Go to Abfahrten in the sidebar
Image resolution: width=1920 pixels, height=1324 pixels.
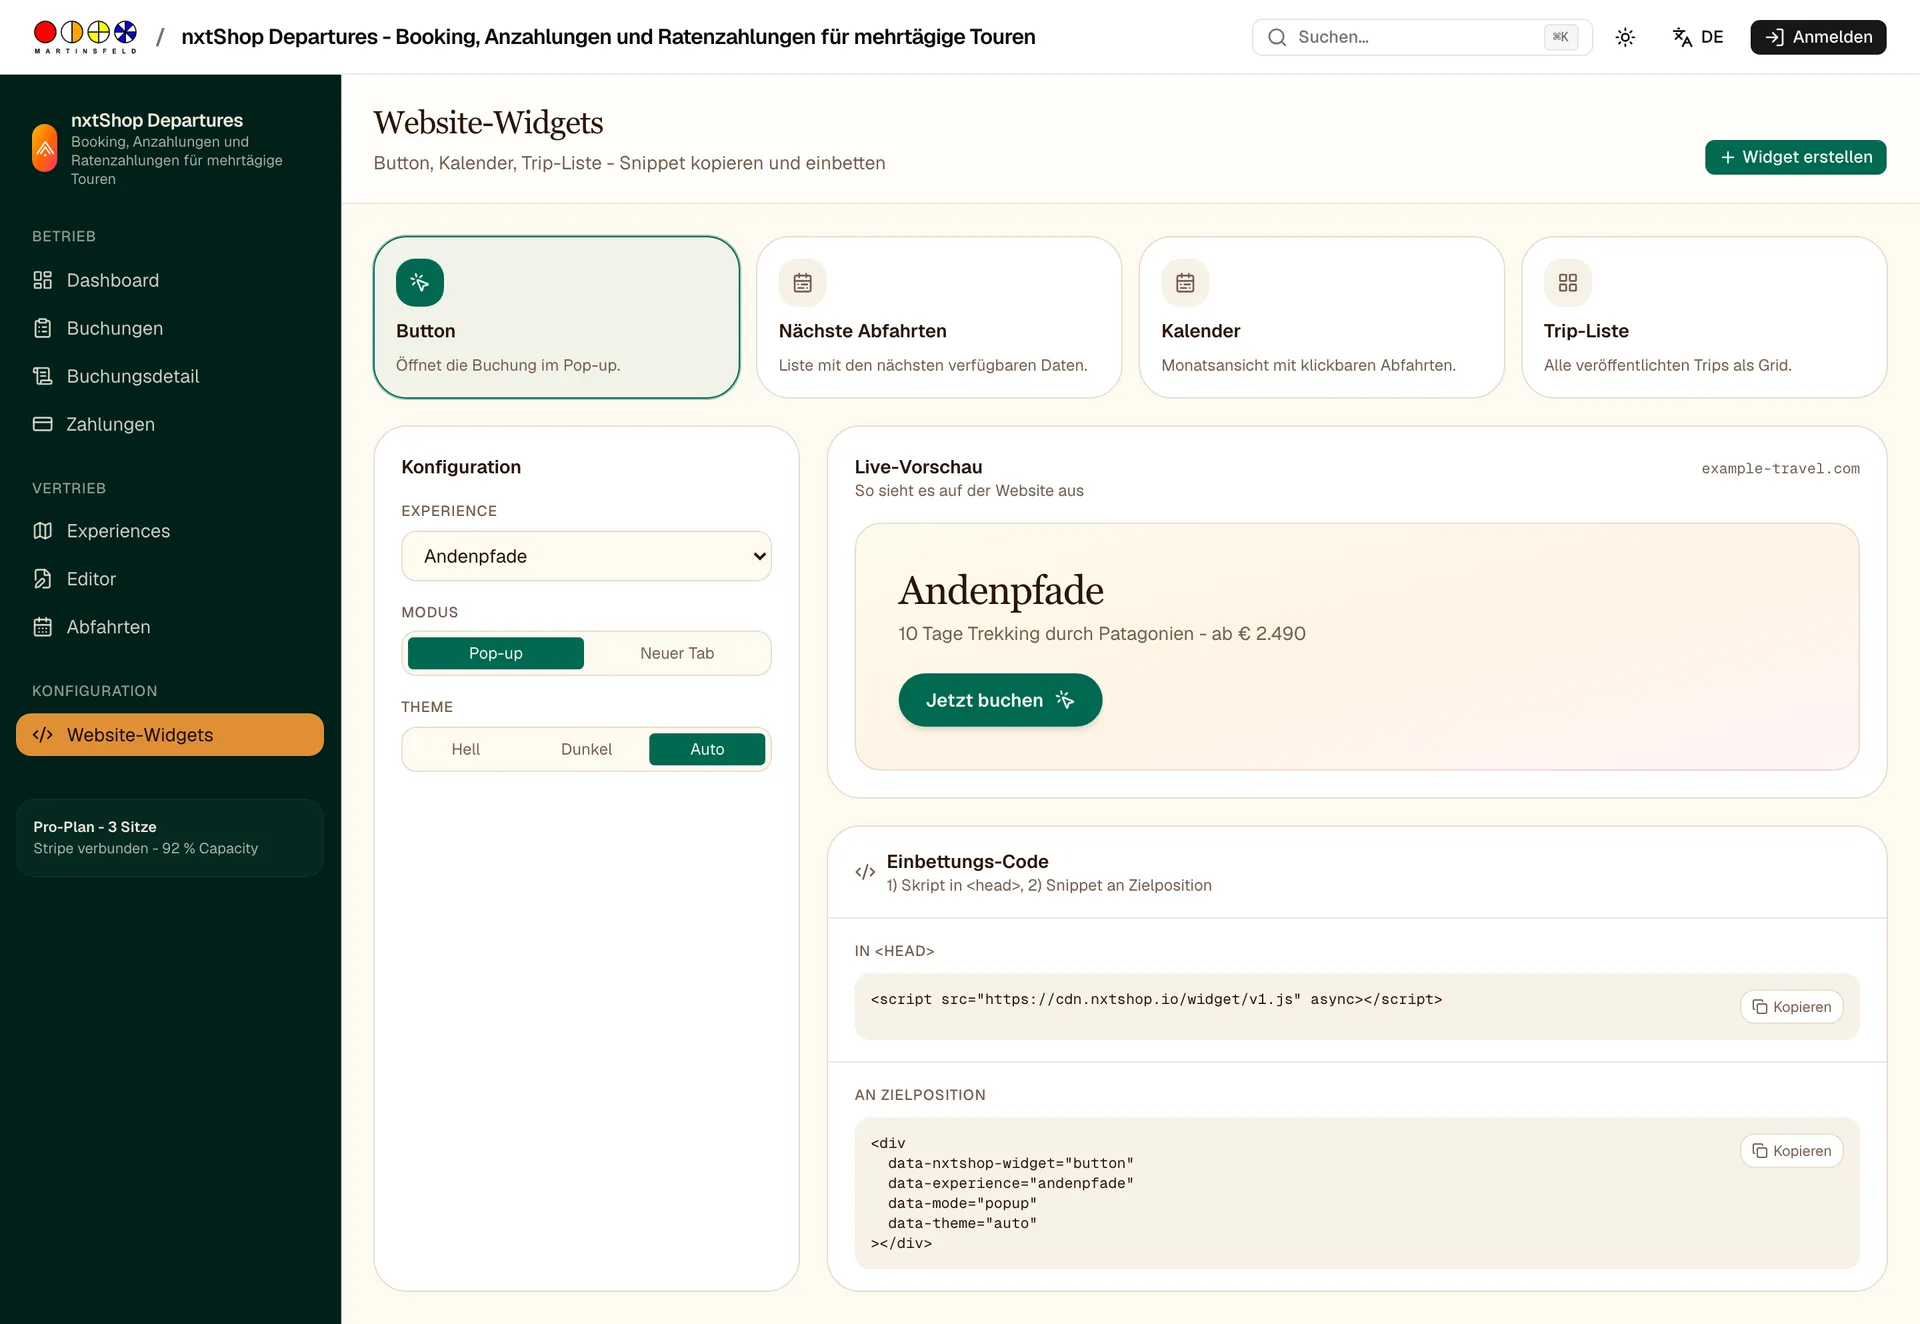170,627
